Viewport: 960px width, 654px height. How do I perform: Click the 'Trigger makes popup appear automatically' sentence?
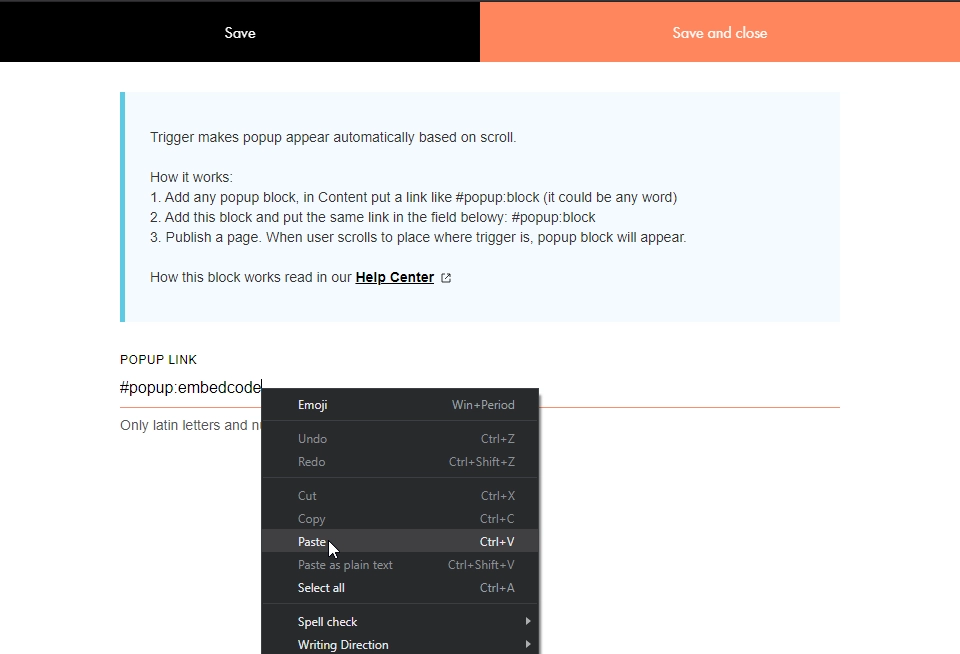333,137
